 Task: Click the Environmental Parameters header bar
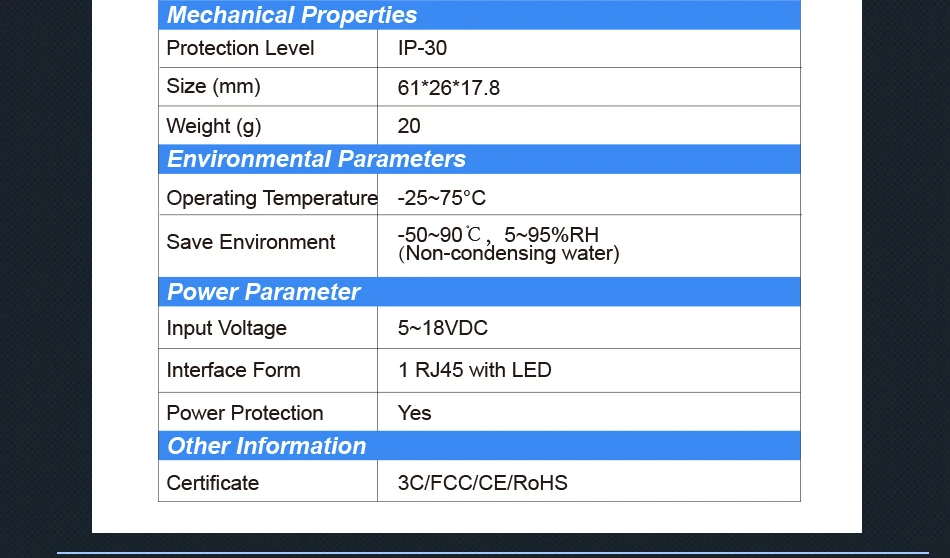479,159
